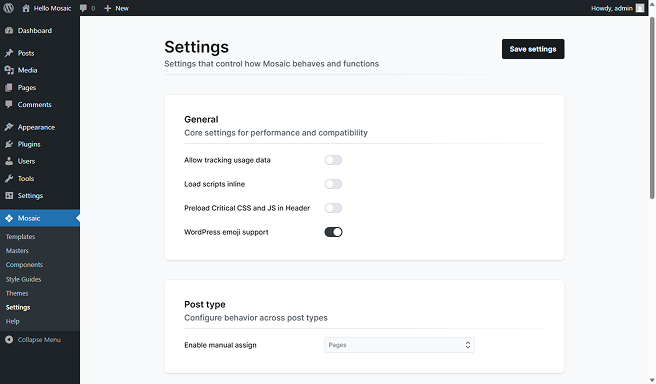Click the WordPress logo icon

(8, 8)
